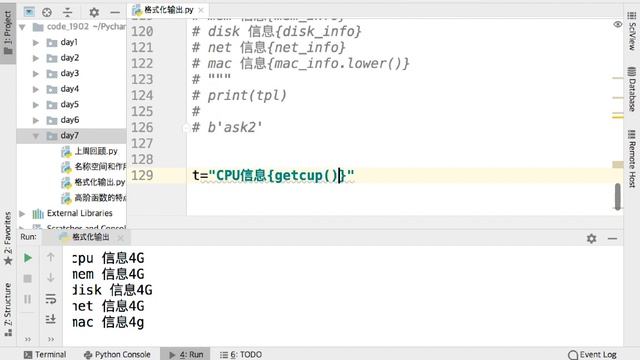This screenshot has width=640, height=360.
Task: Select External Libraries in tree
Action: tap(80, 213)
